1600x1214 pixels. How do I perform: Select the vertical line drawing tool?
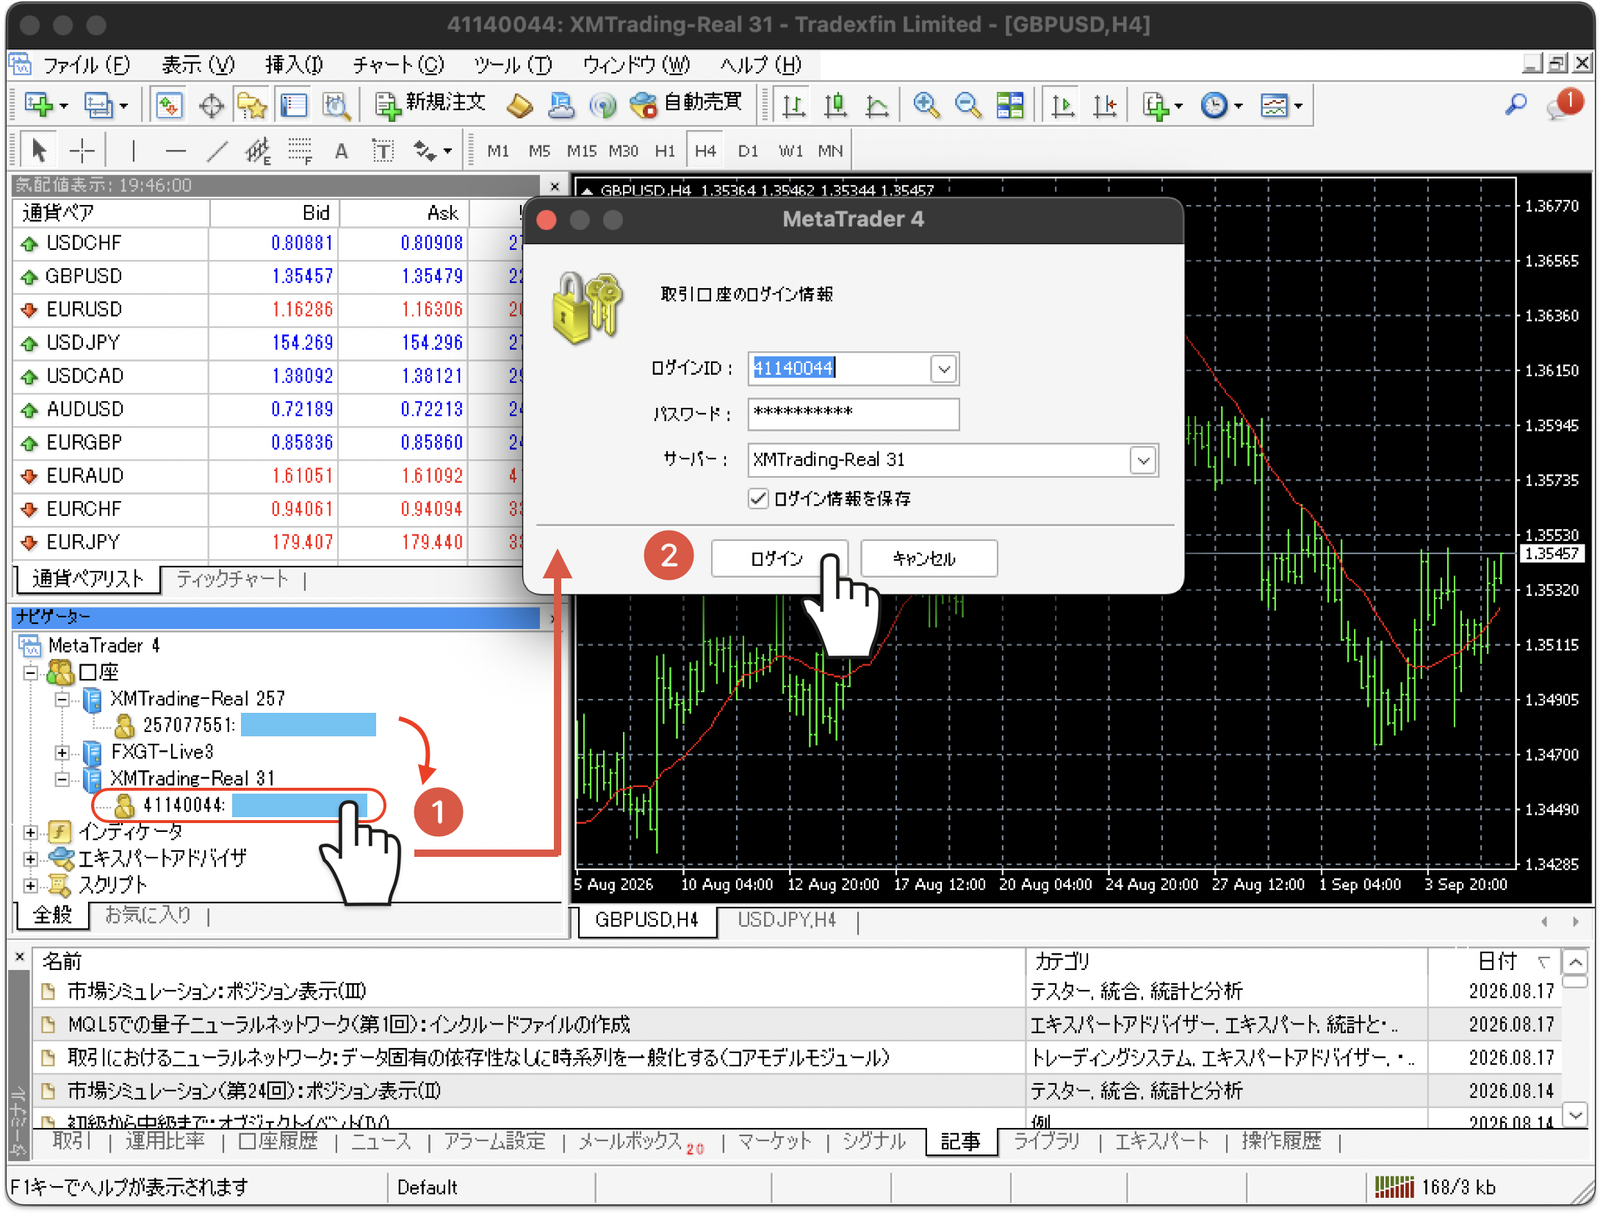133,151
